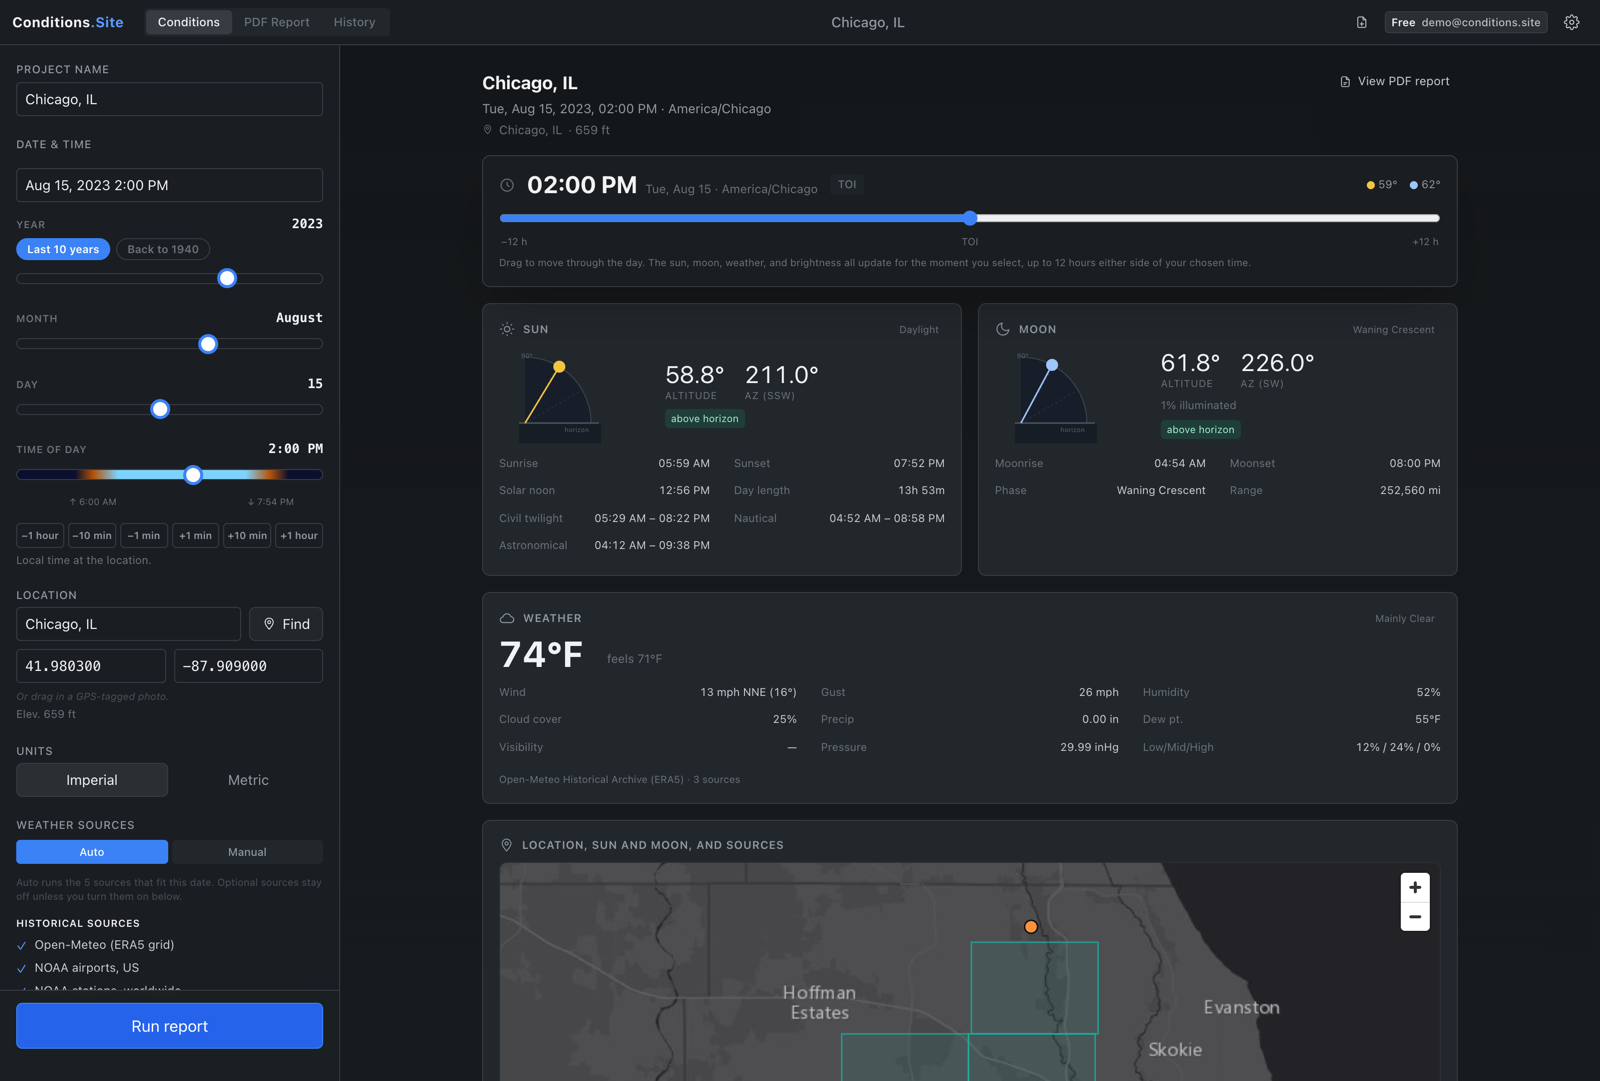Screen dimensions: 1600x1081
Task: Open the History tab
Action: [355, 22]
